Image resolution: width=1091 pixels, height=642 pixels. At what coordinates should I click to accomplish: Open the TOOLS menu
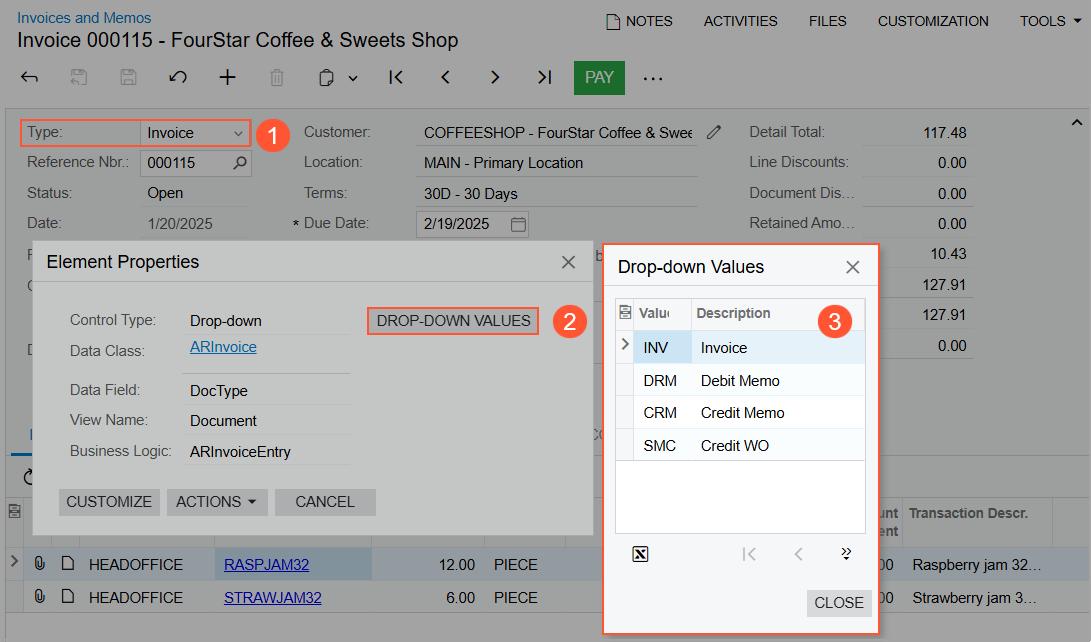click(x=1049, y=21)
